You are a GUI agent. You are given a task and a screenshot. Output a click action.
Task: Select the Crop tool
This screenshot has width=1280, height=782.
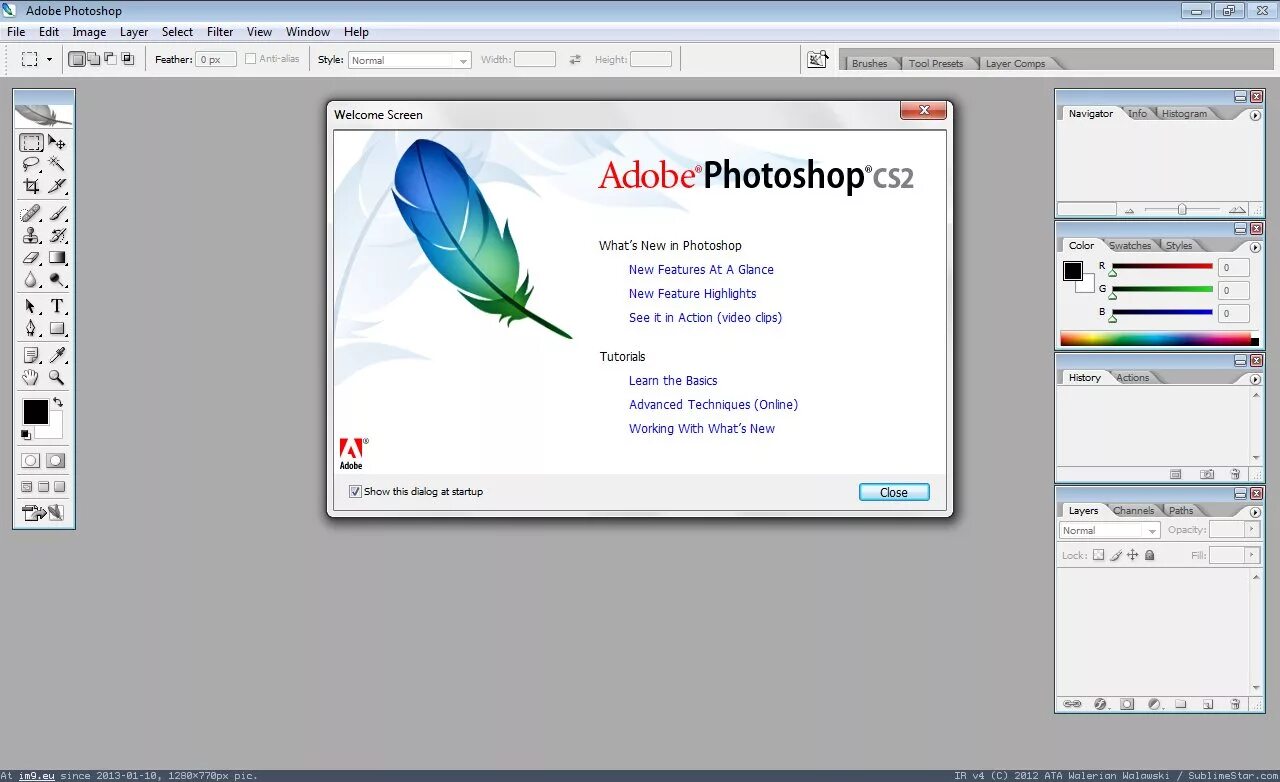[x=31, y=186]
